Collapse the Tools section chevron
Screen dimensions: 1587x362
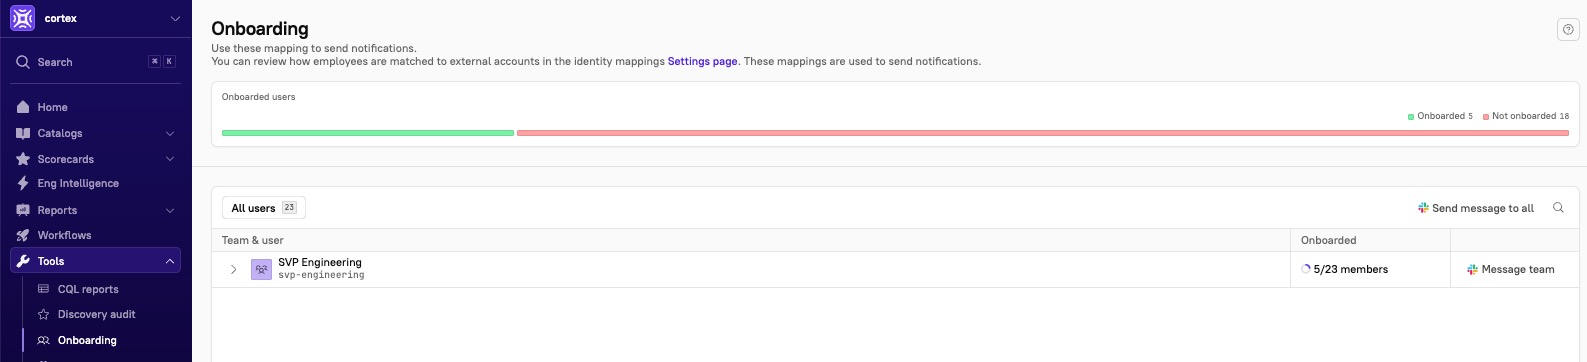170,261
